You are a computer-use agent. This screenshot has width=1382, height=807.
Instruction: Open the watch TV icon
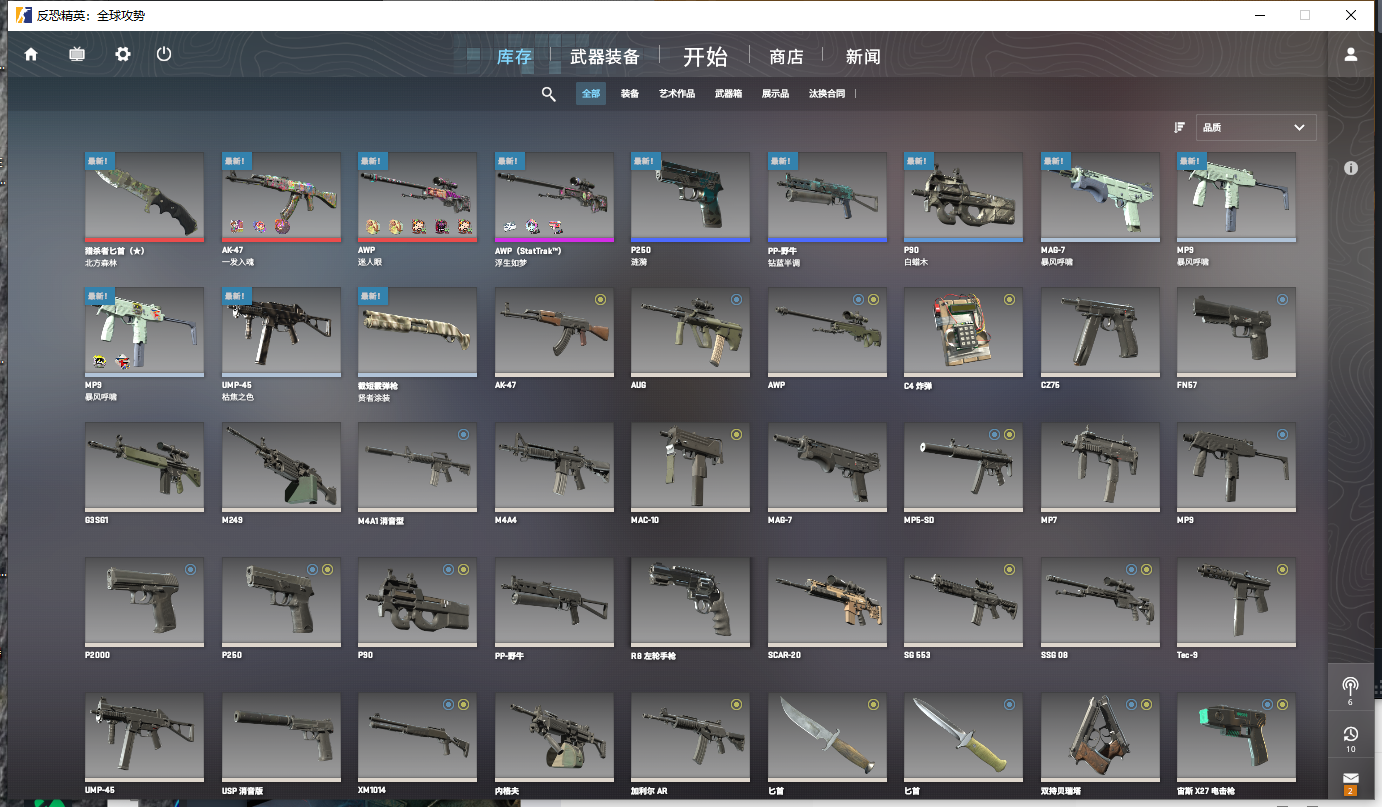[x=77, y=55]
